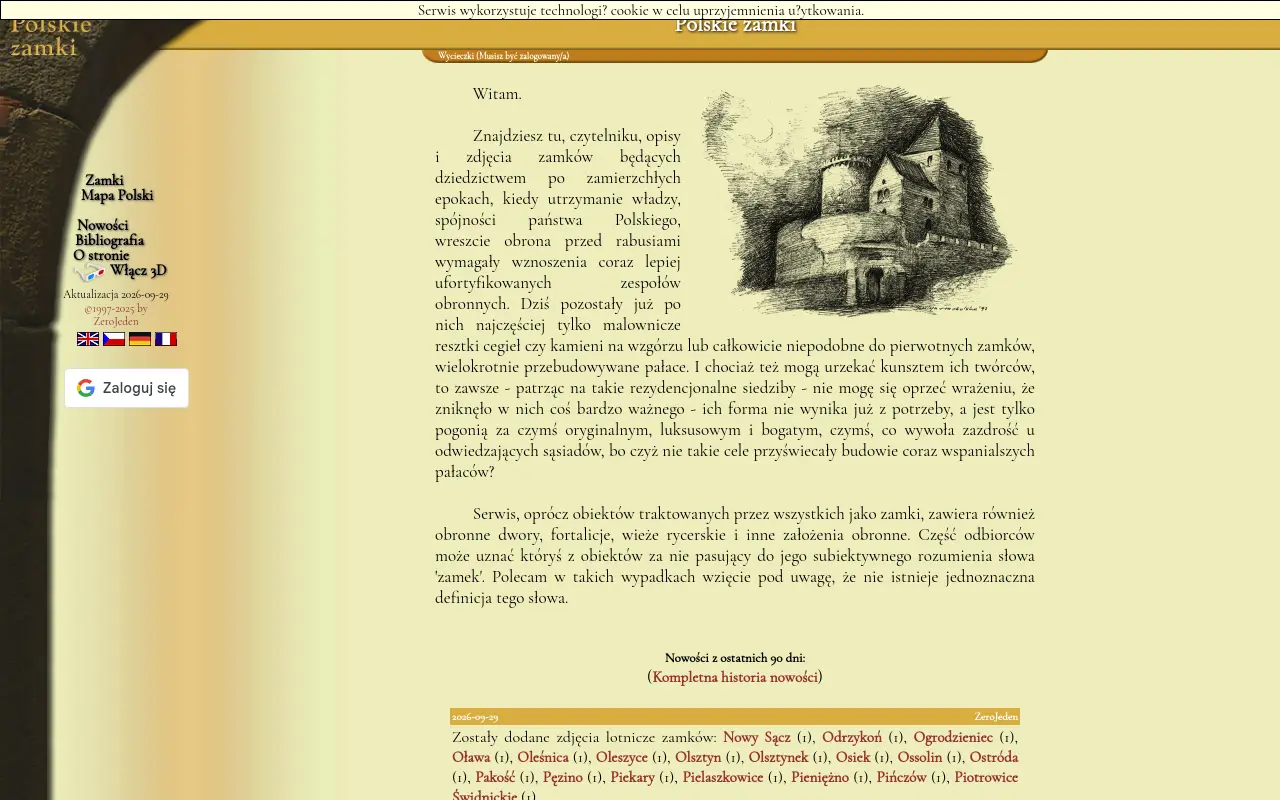Image resolution: width=1280 pixels, height=800 pixels.
Task: Click ZeroJeden in the news entry header
Action: point(996,717)
